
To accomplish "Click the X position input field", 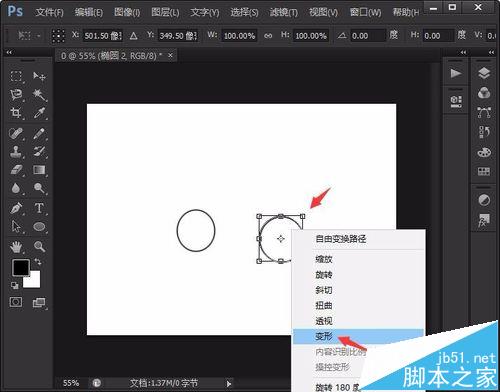I will [103, 36].
